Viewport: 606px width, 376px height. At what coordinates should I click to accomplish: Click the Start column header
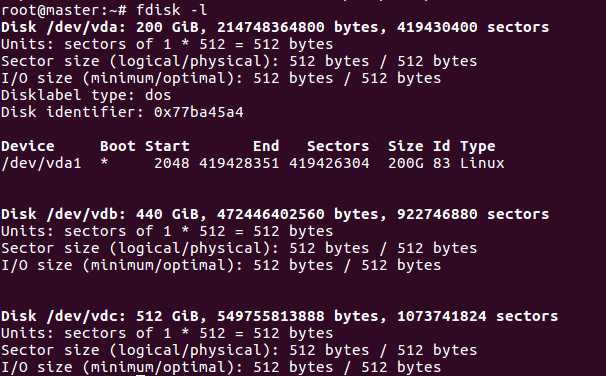(x=167, y=146)
